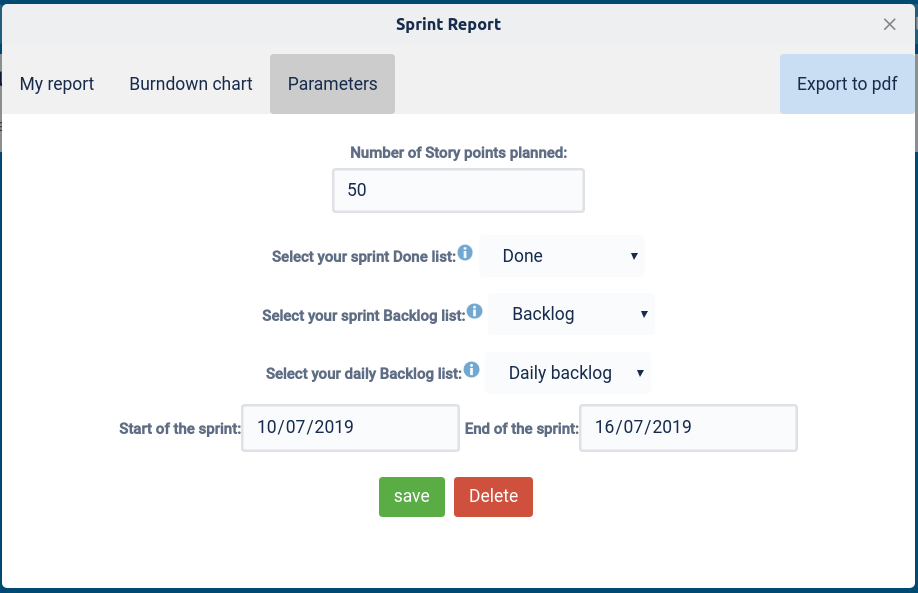Click the End of the sprint date field
The width and height of the screenshot is (918, 593).
pyautogui.click(x=688, y=427)
